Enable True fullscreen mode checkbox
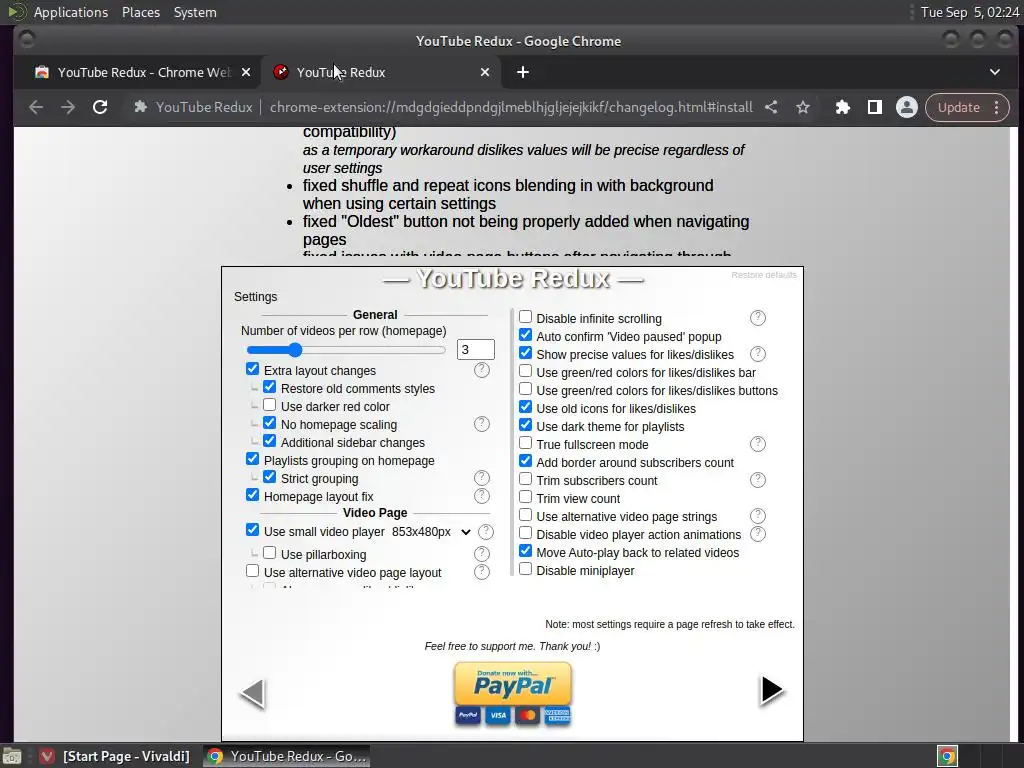The image size is (1024, 768). click(526, 443)
